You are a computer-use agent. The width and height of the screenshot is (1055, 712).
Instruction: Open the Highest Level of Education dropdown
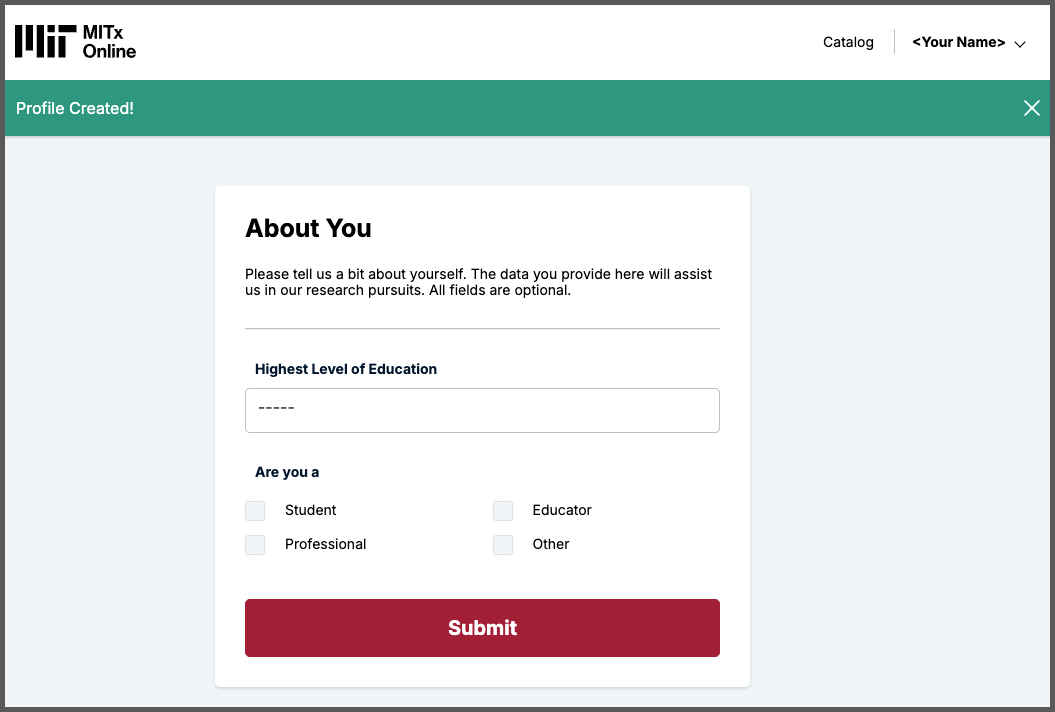482,410
